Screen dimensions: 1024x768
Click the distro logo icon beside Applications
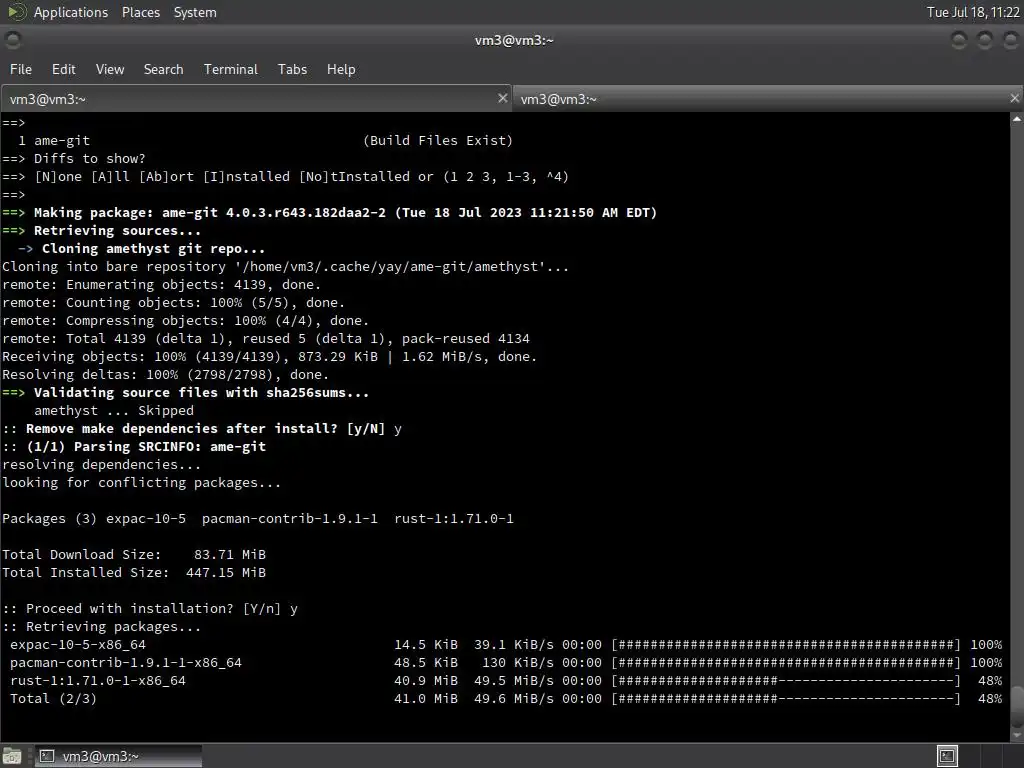[16, 12]
